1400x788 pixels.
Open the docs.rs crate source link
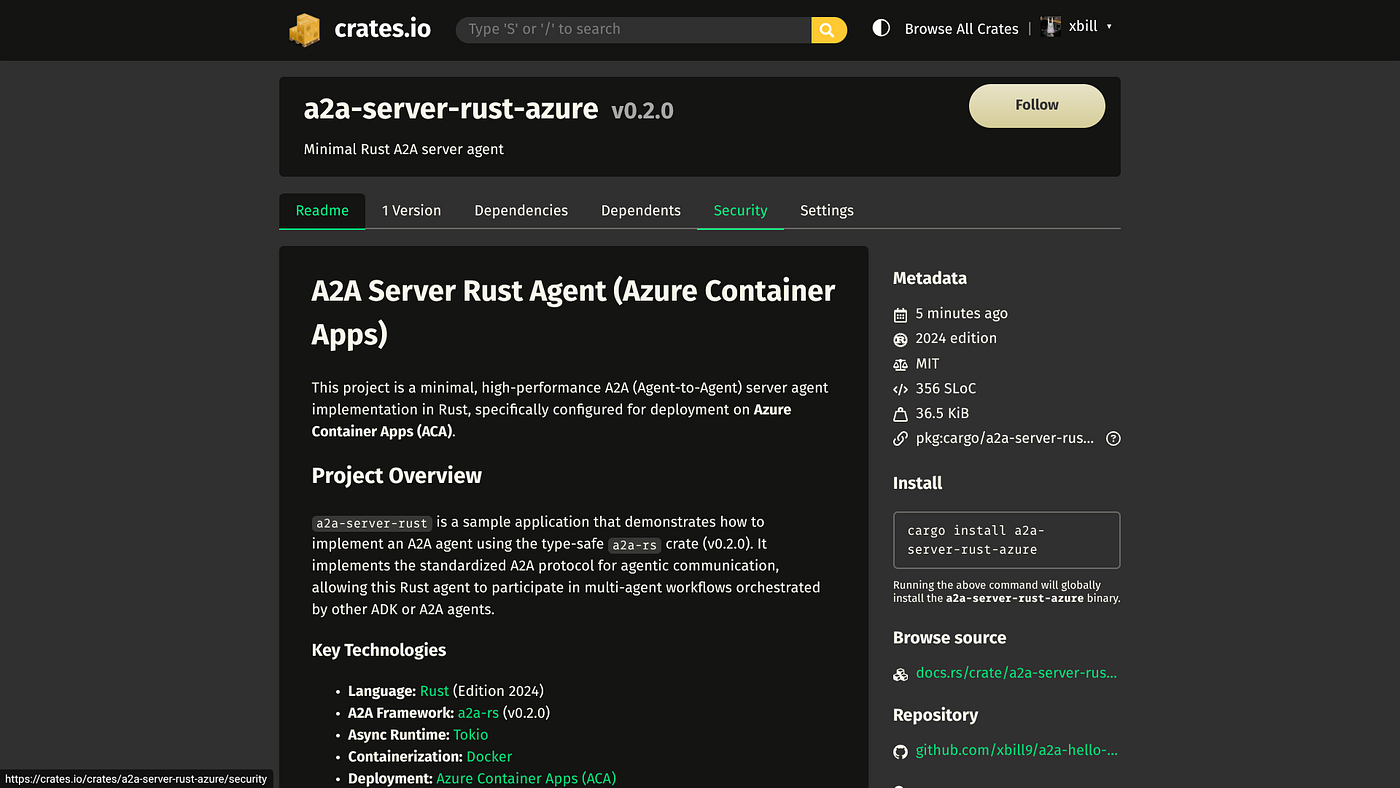click(1016, 673)
